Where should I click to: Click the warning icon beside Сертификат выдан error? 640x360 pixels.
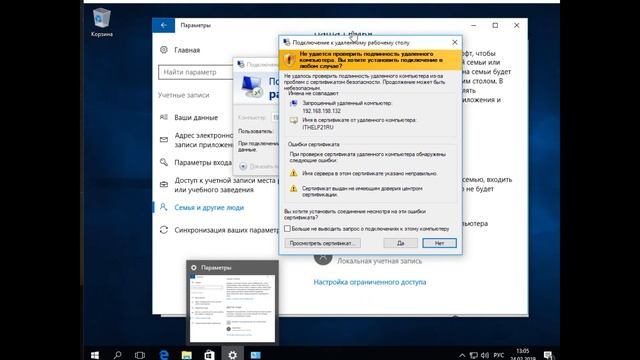293,189
